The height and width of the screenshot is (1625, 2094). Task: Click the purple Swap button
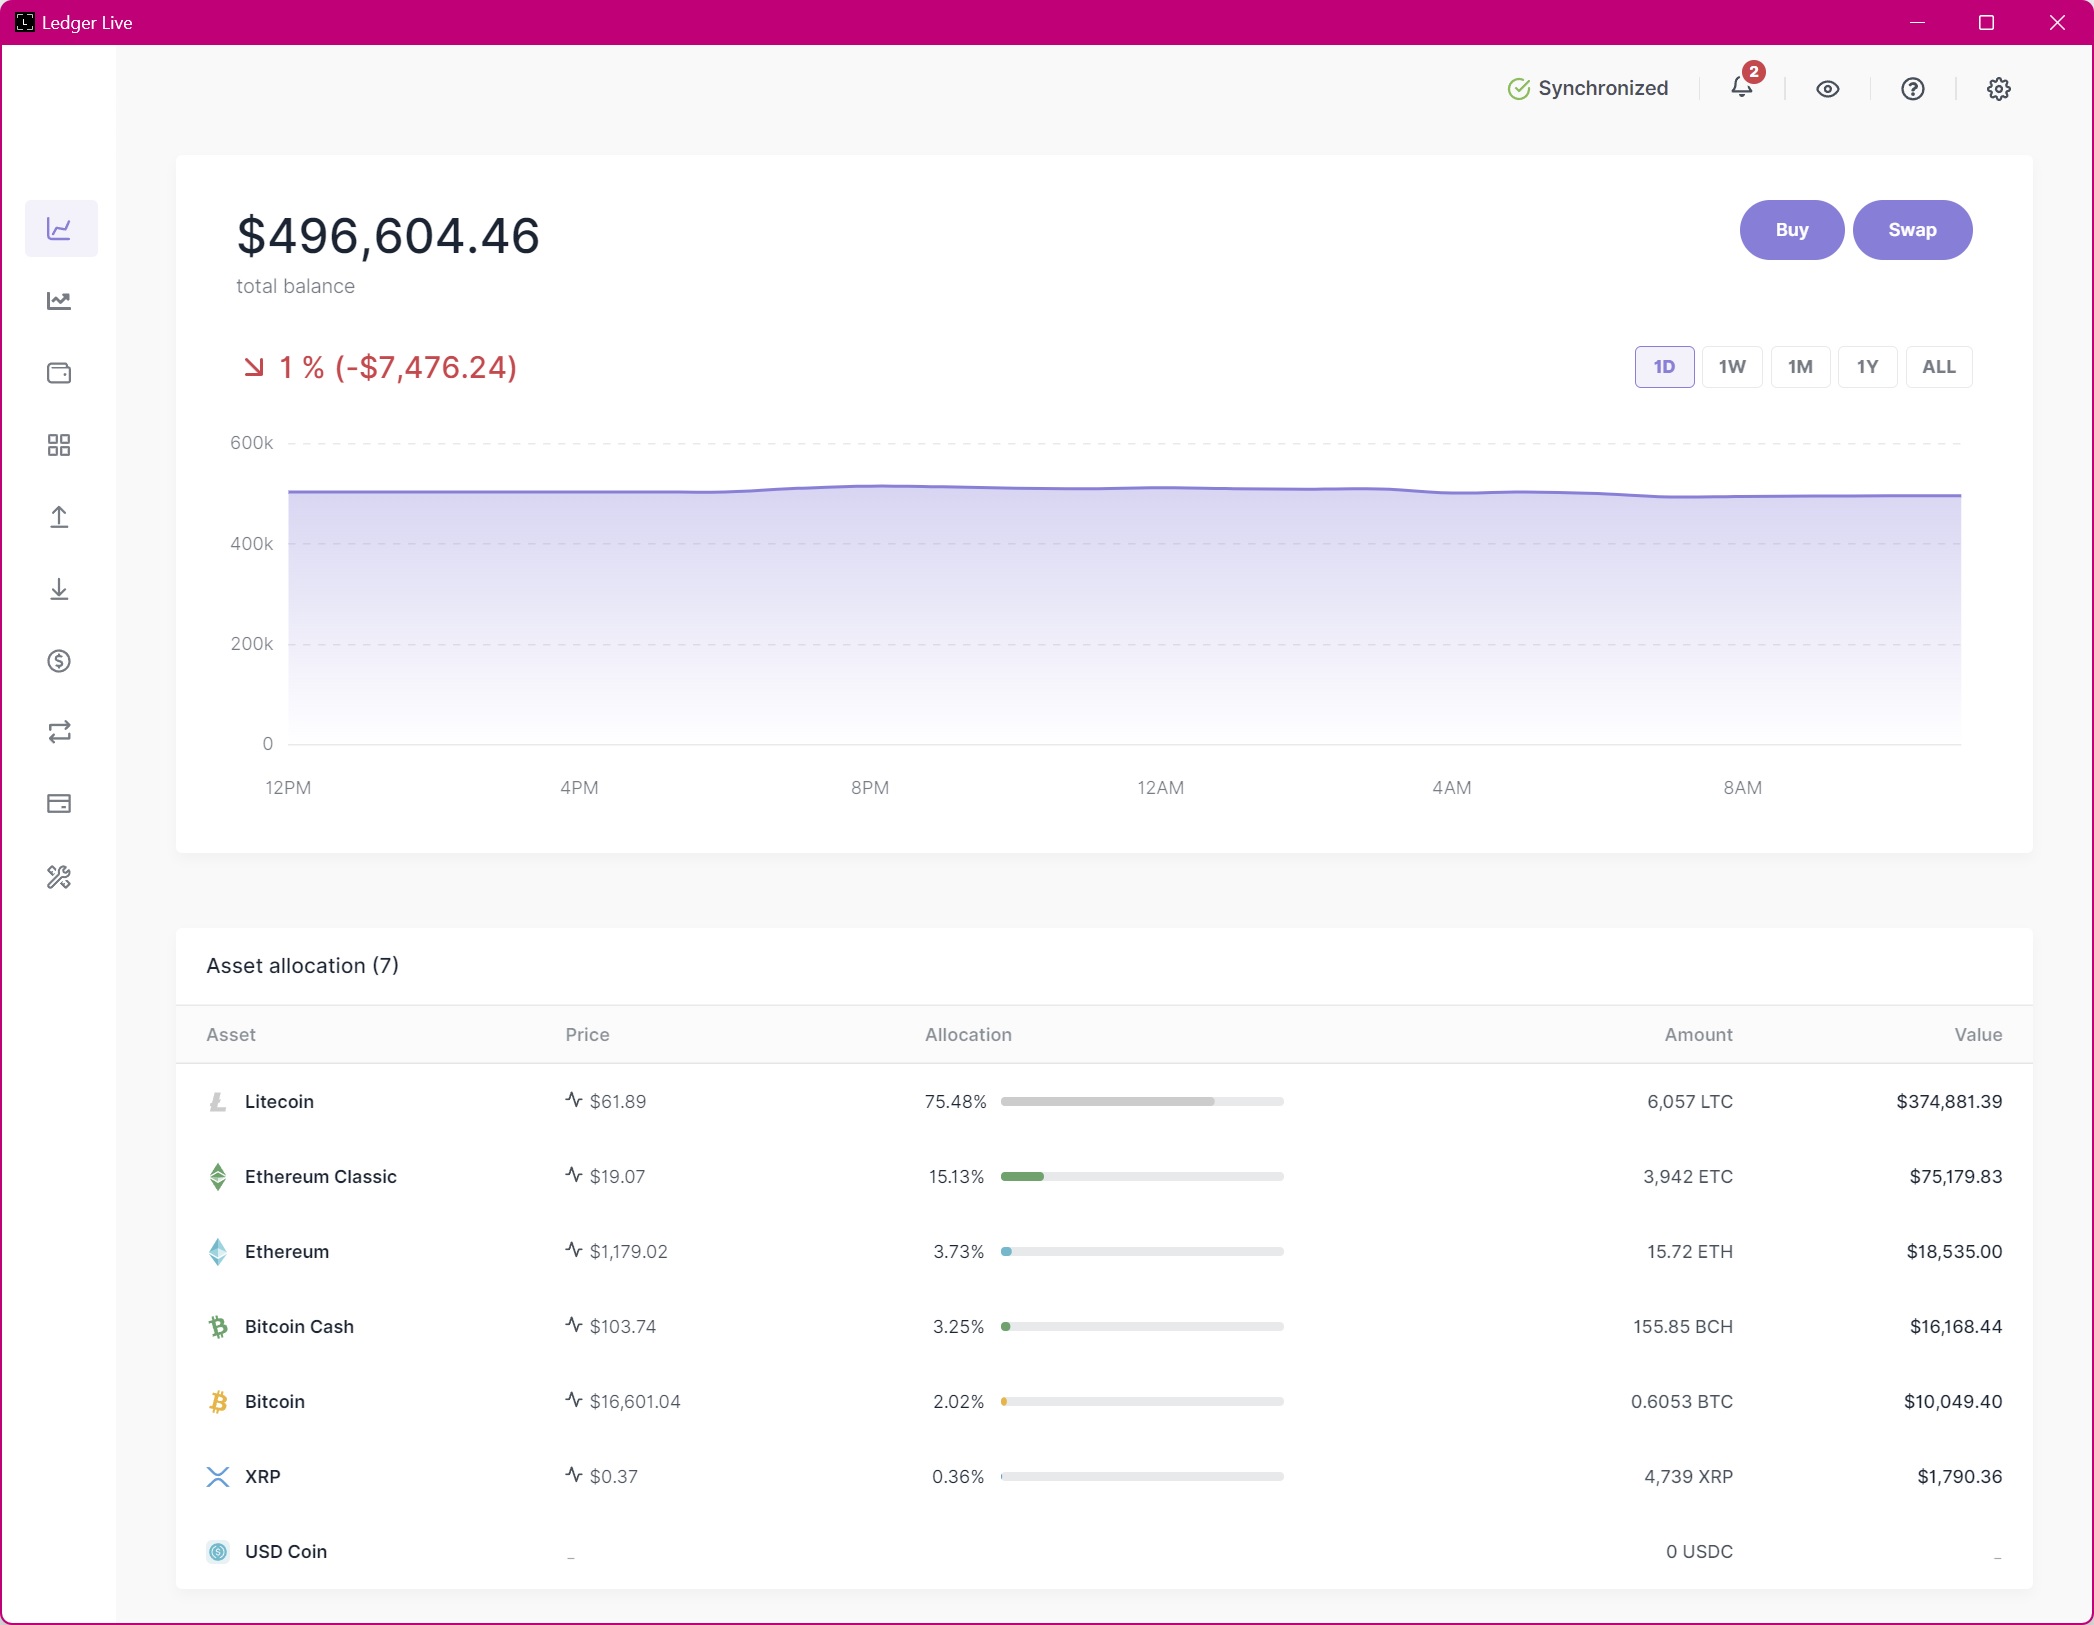pyautogui.click(x=1913, y=230)
